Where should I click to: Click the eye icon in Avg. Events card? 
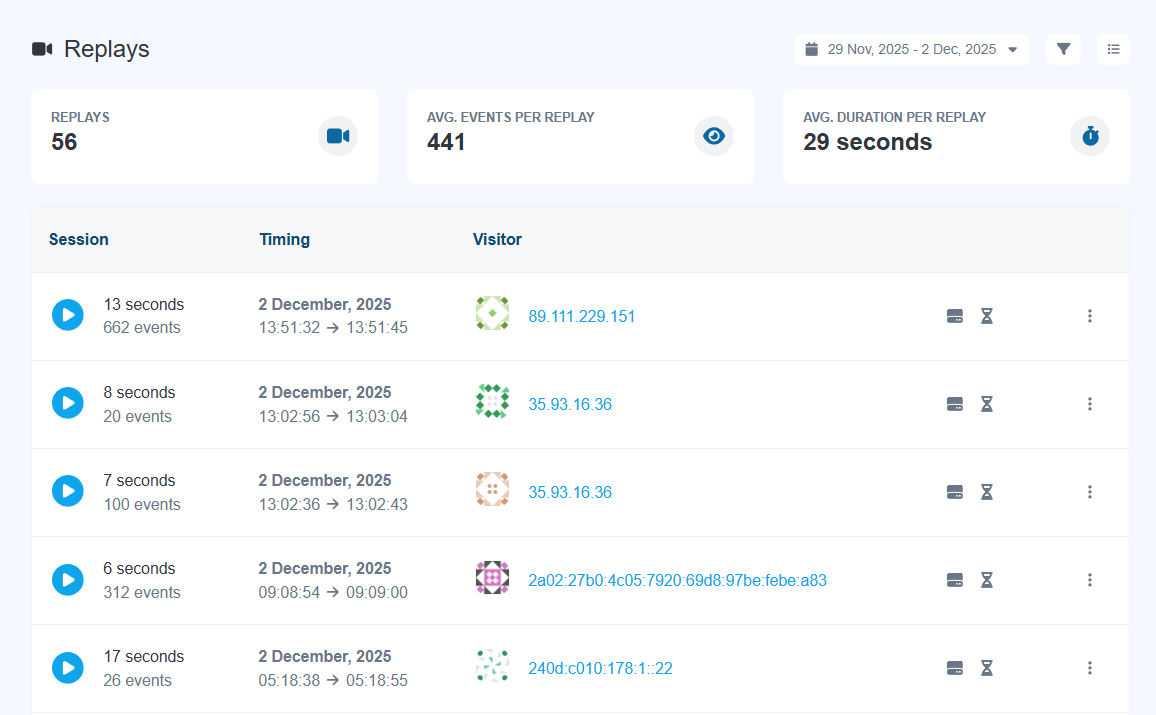[714, 136]
